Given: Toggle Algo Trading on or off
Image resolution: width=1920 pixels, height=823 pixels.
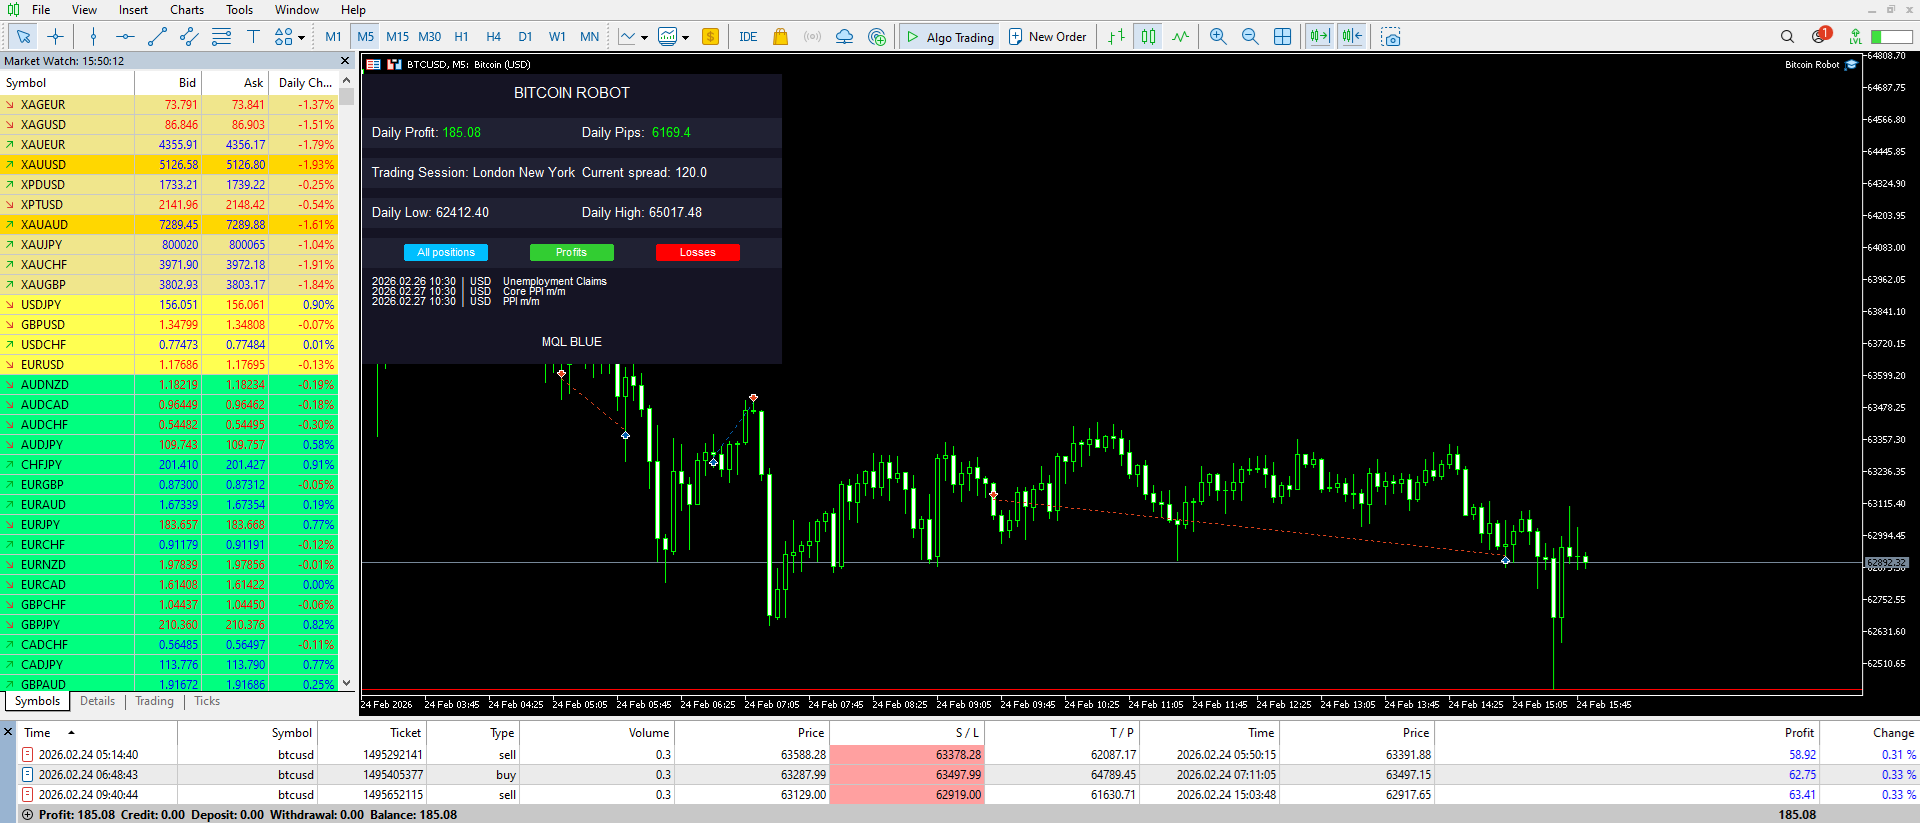Looking at the screenshot, I should (x=949, y=37).
